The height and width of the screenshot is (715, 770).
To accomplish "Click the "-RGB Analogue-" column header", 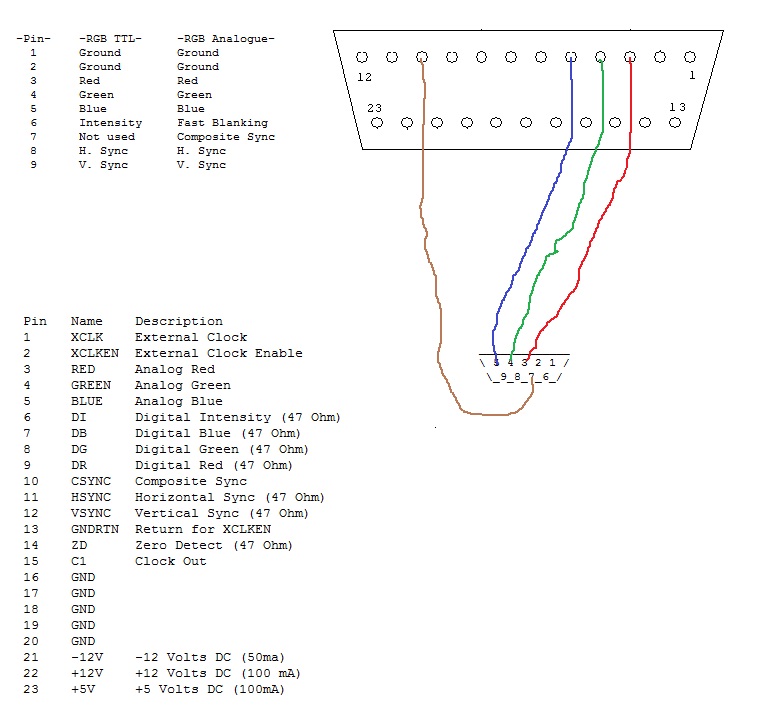I will click(225, 39).
